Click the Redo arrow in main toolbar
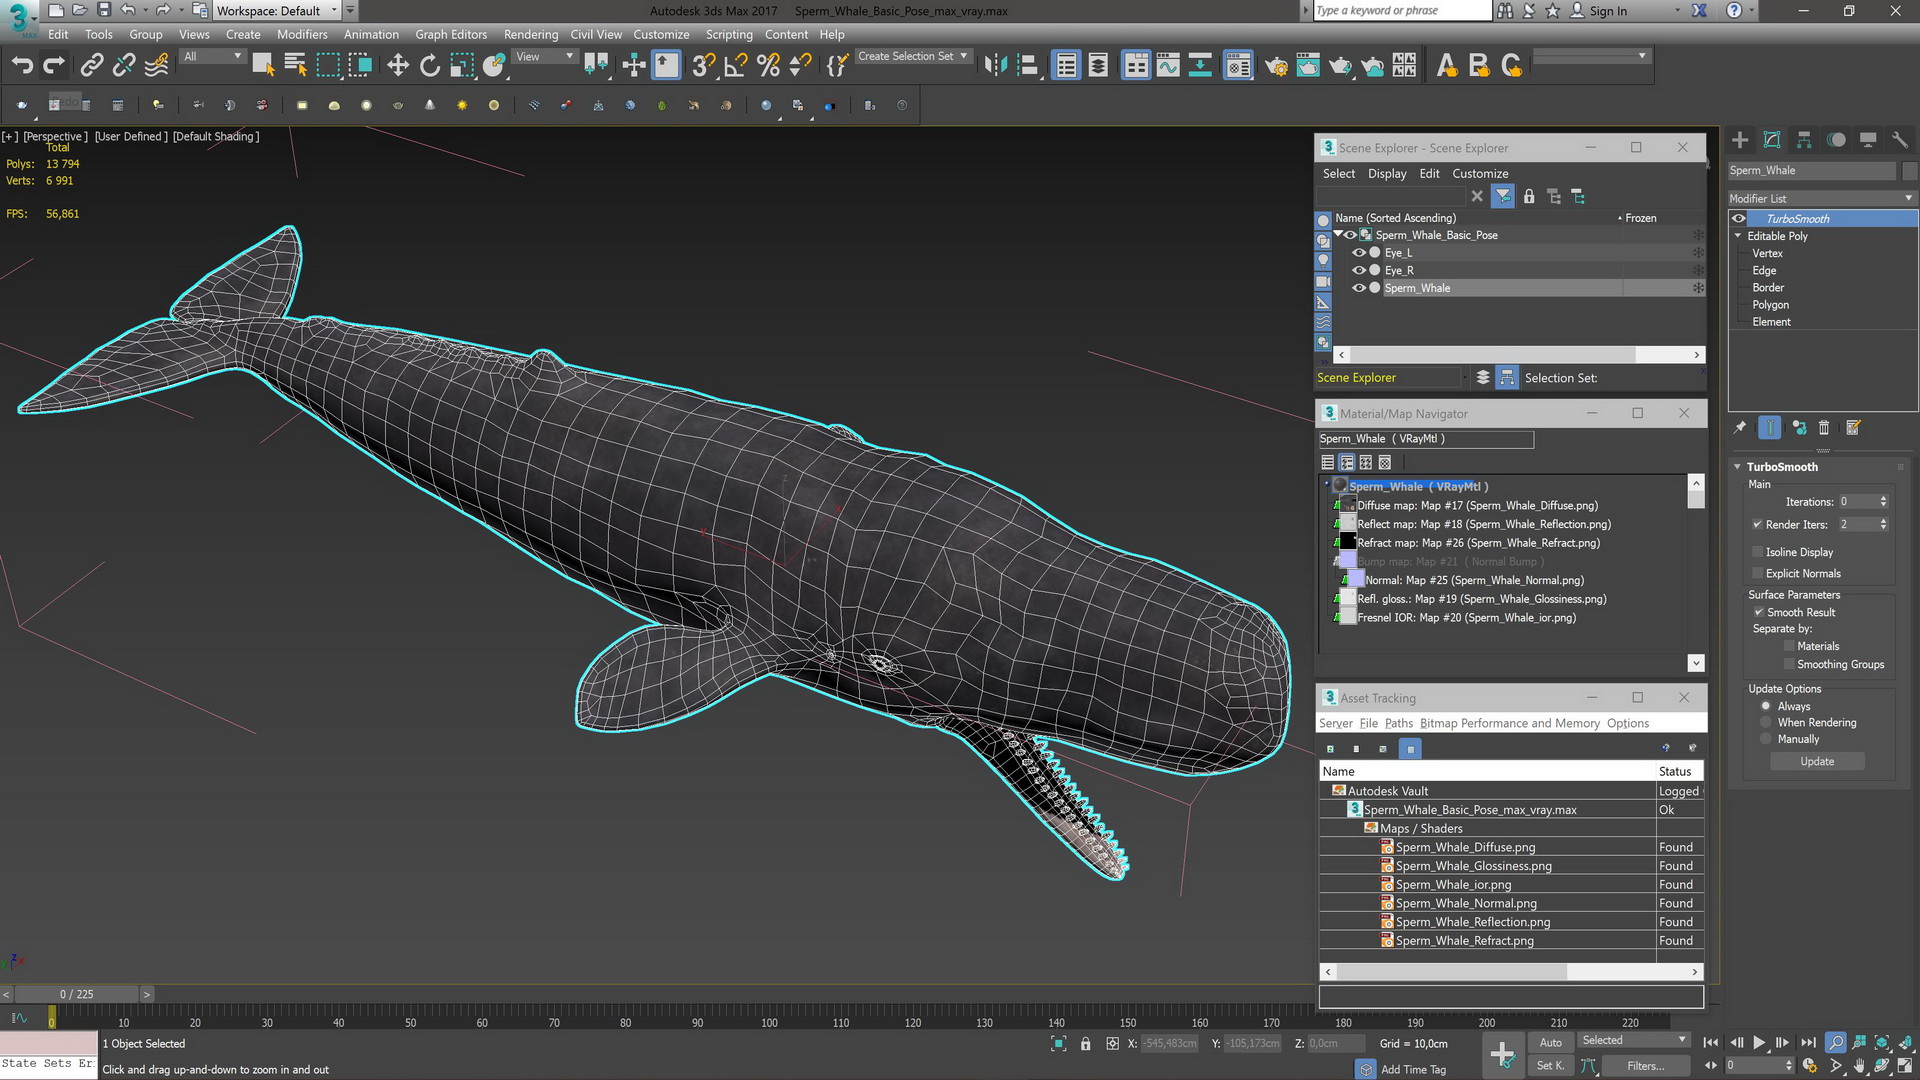 click(54, 66)
